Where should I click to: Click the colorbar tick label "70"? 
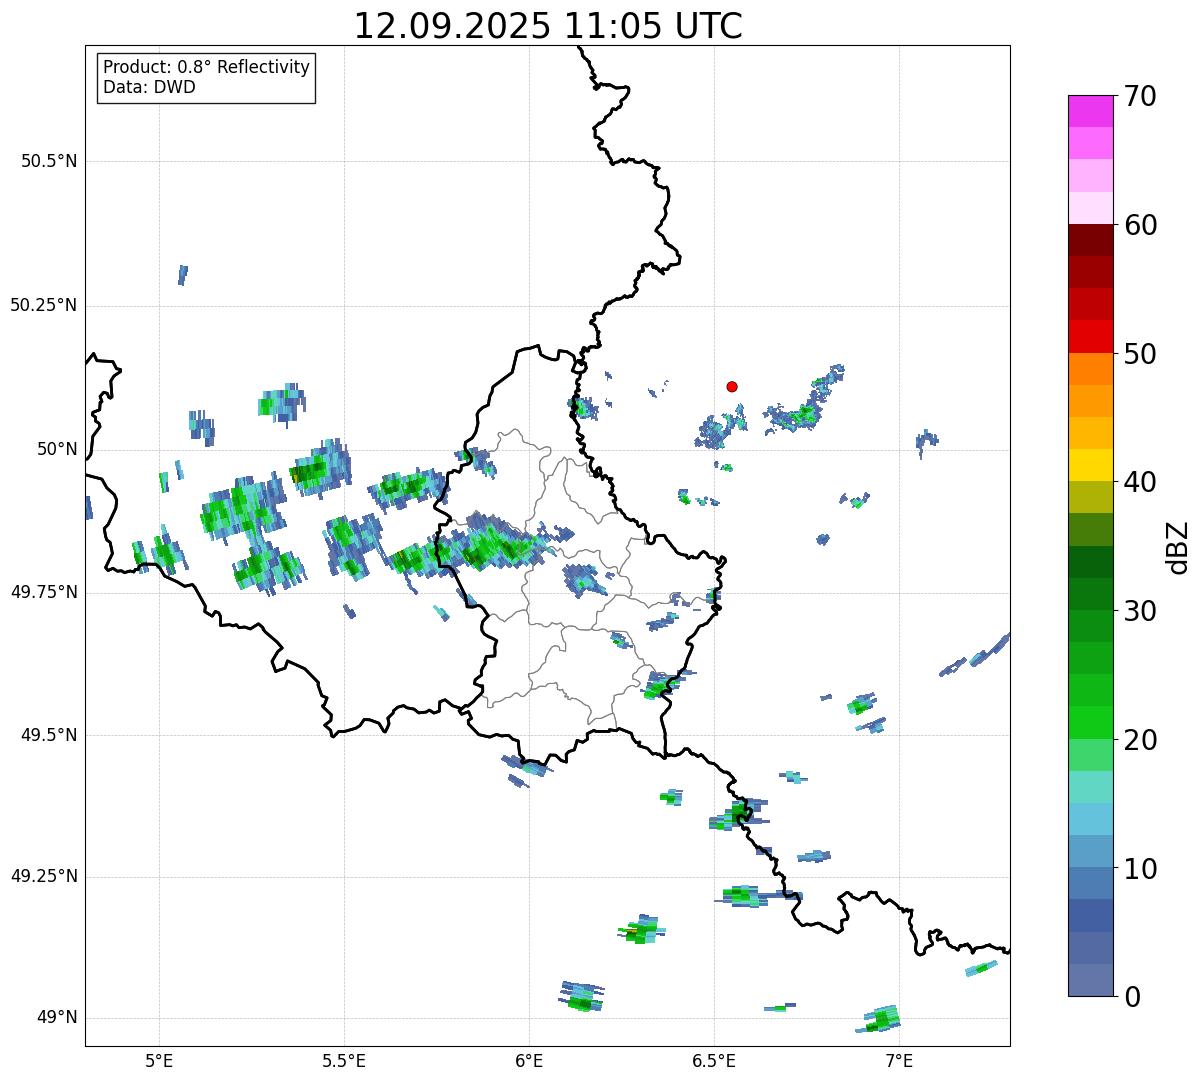point(1140,96)
